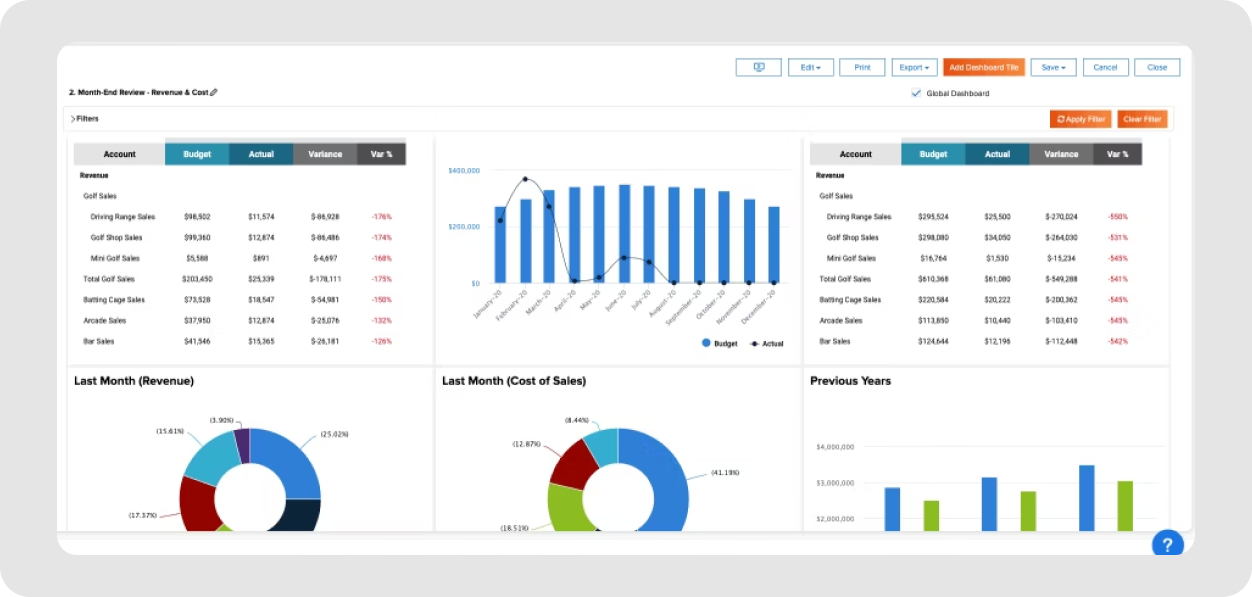Click the refresh icon inside Apply Filter

pos(1060,119)
